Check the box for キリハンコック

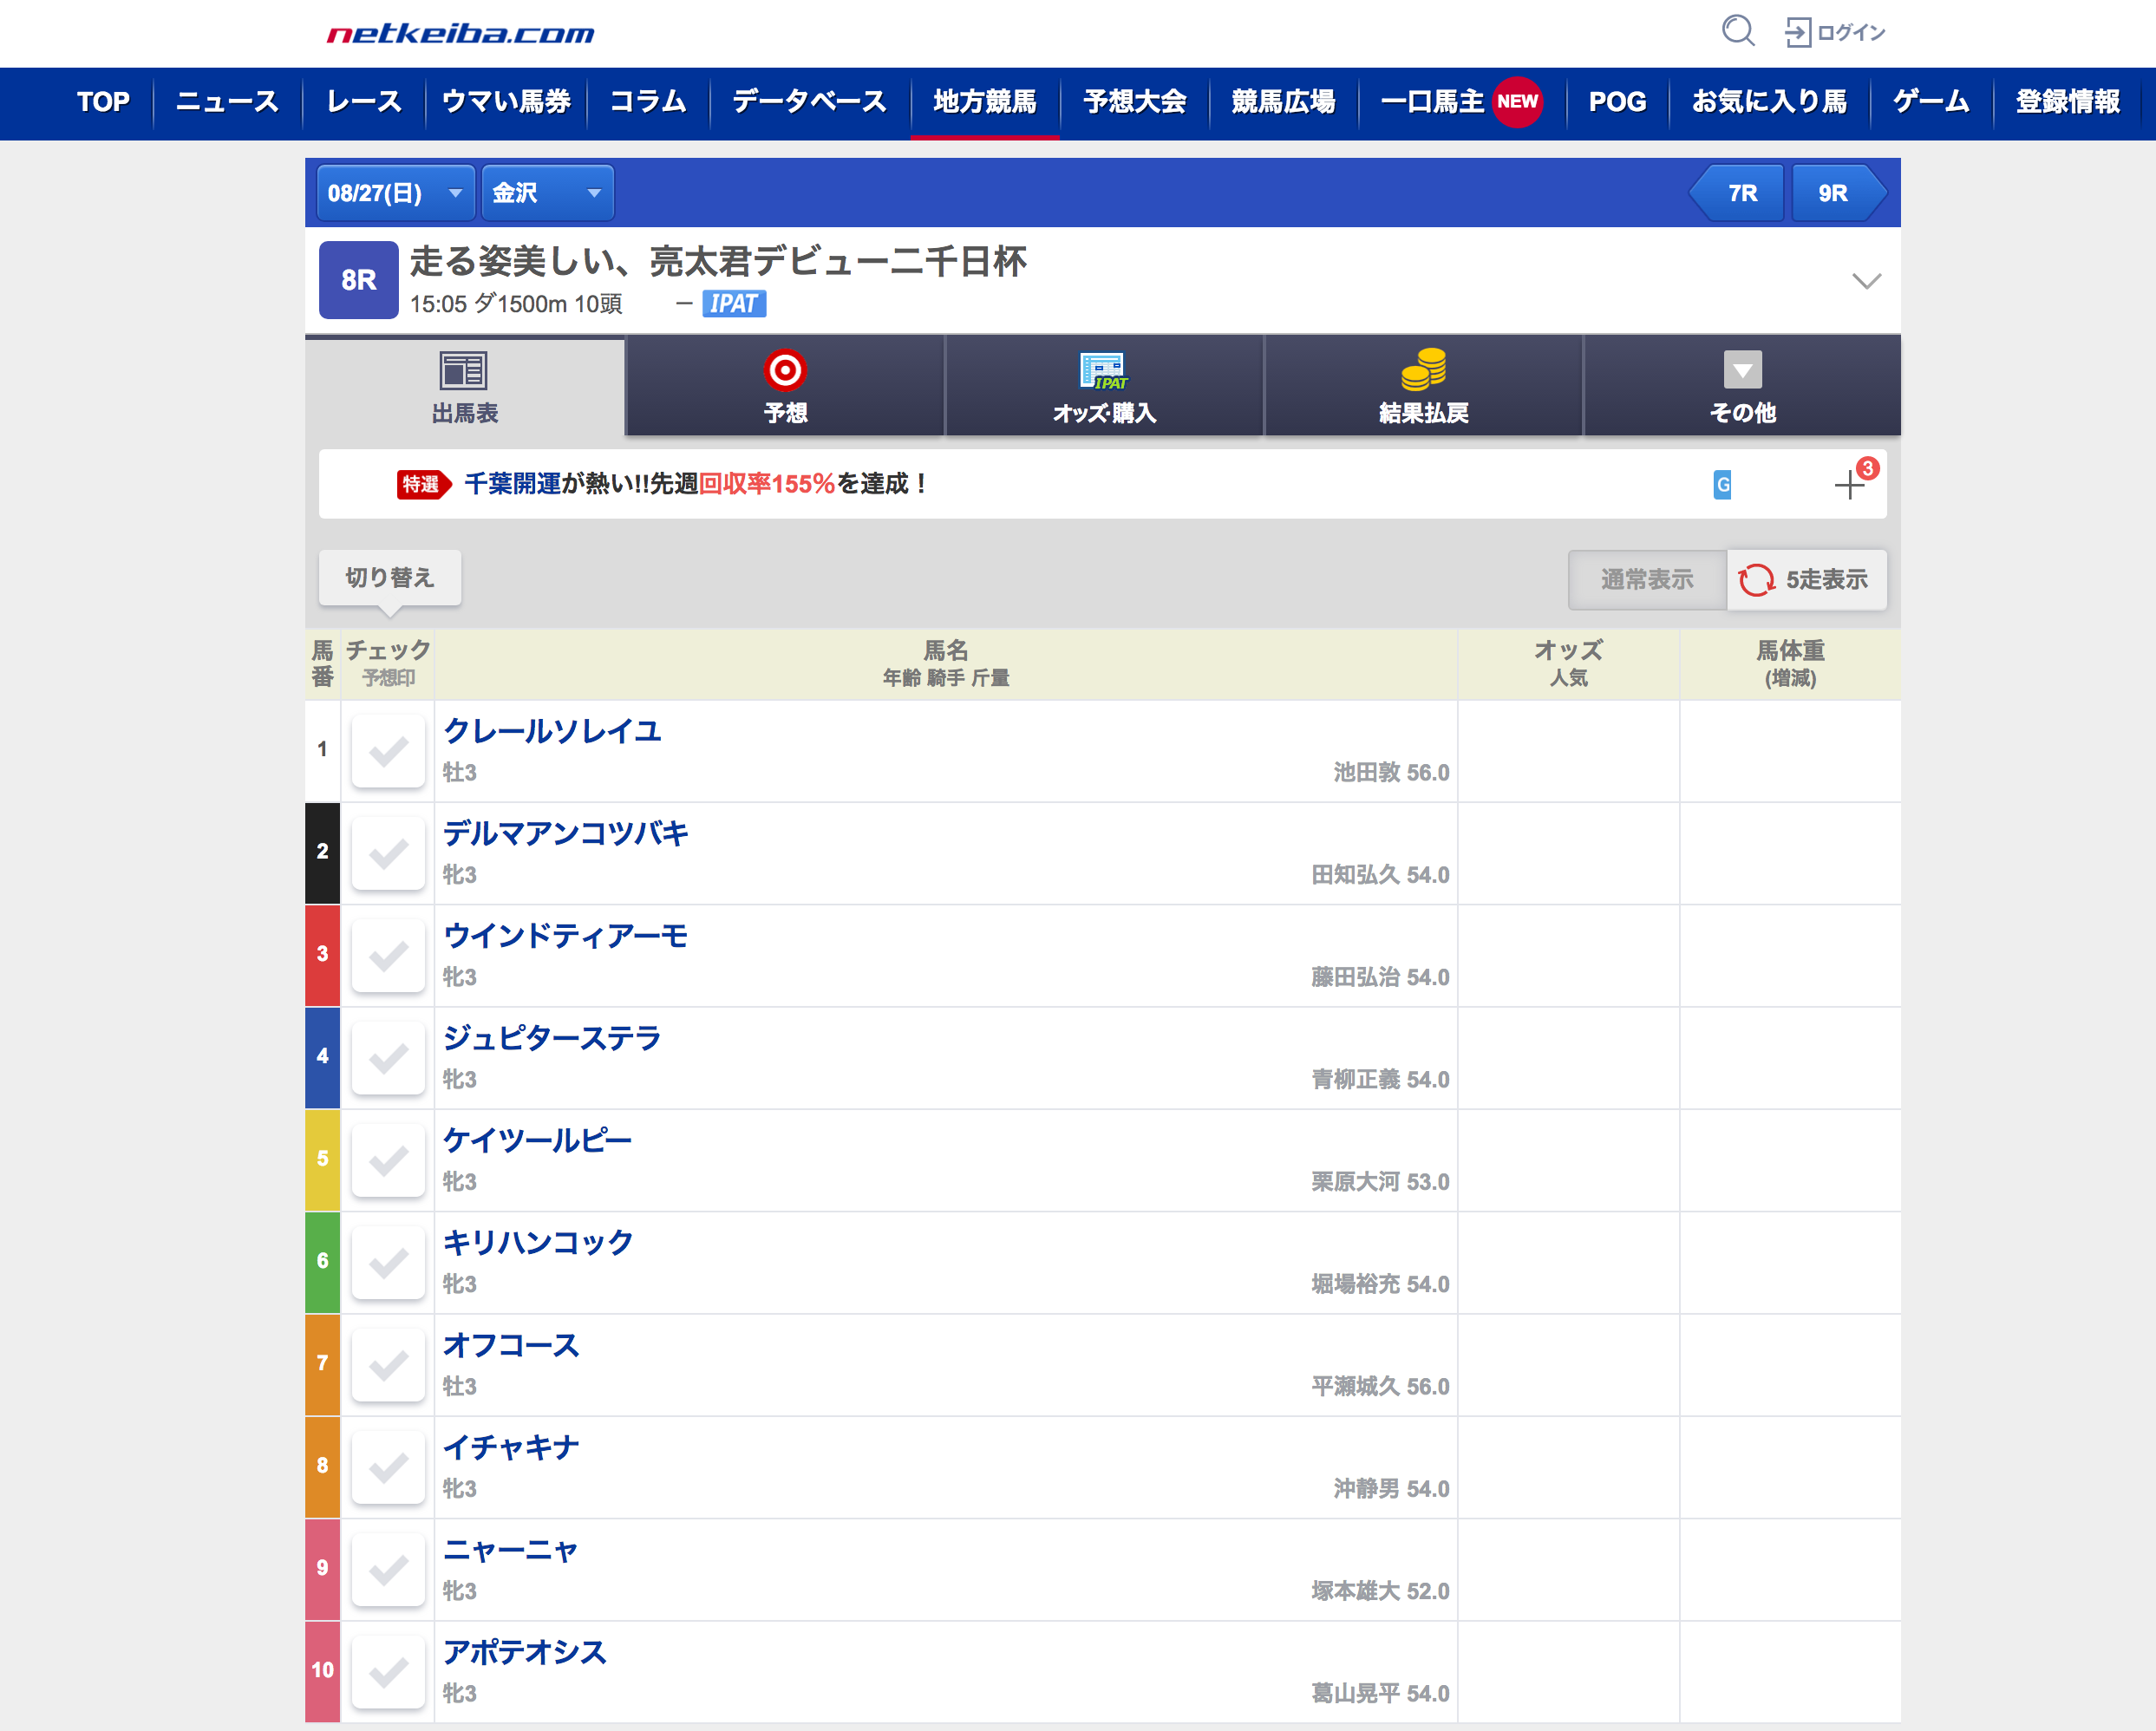tap(388, 1263)
